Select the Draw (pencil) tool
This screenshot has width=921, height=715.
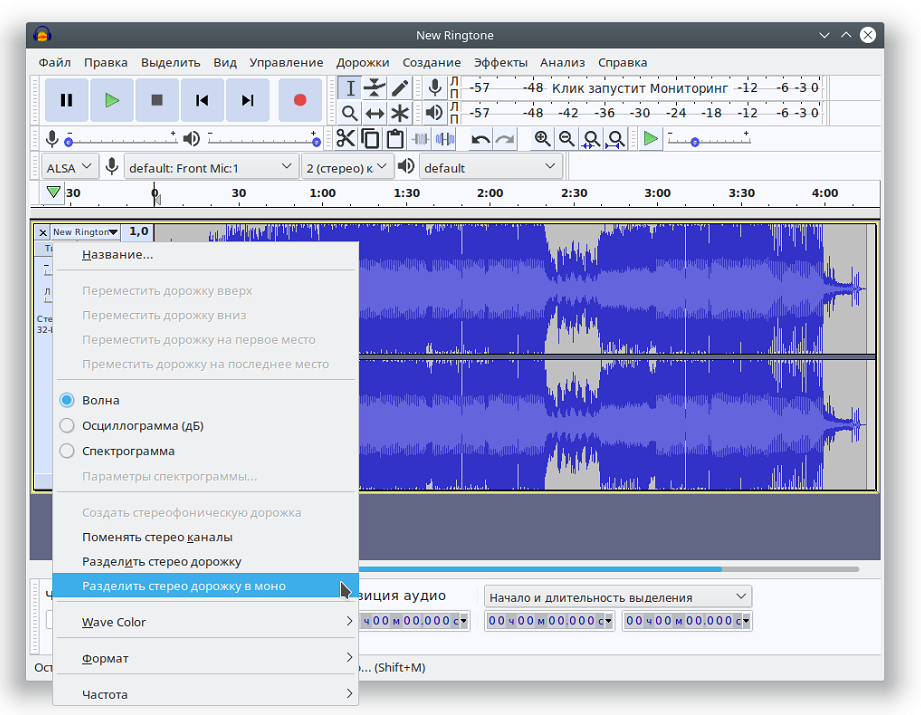pos(400,87)
